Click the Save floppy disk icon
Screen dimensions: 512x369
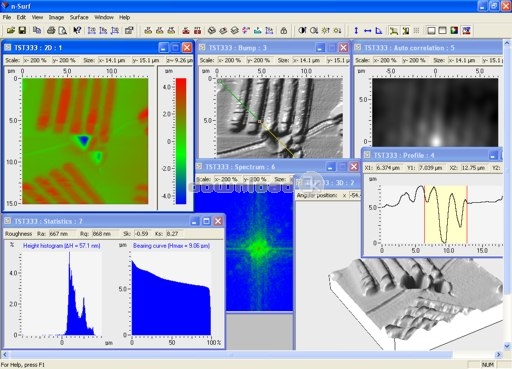coord(22,31)
